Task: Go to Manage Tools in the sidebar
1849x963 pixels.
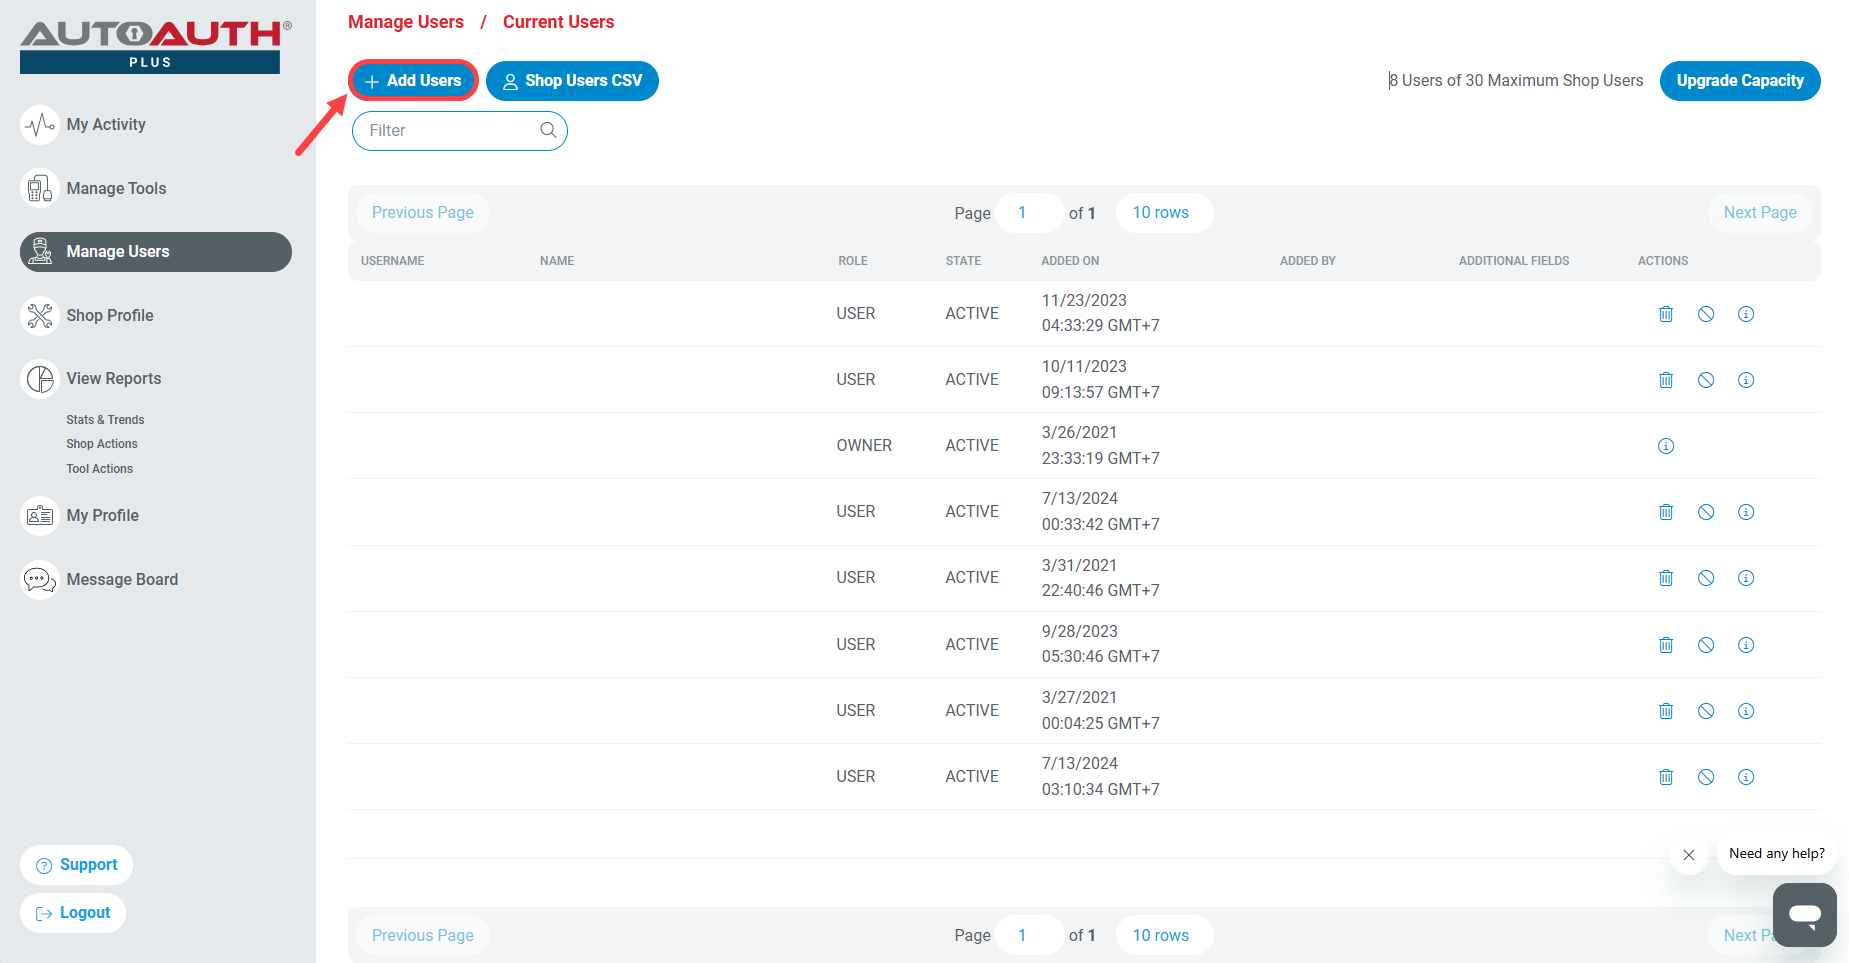Action: pos(116,188)
